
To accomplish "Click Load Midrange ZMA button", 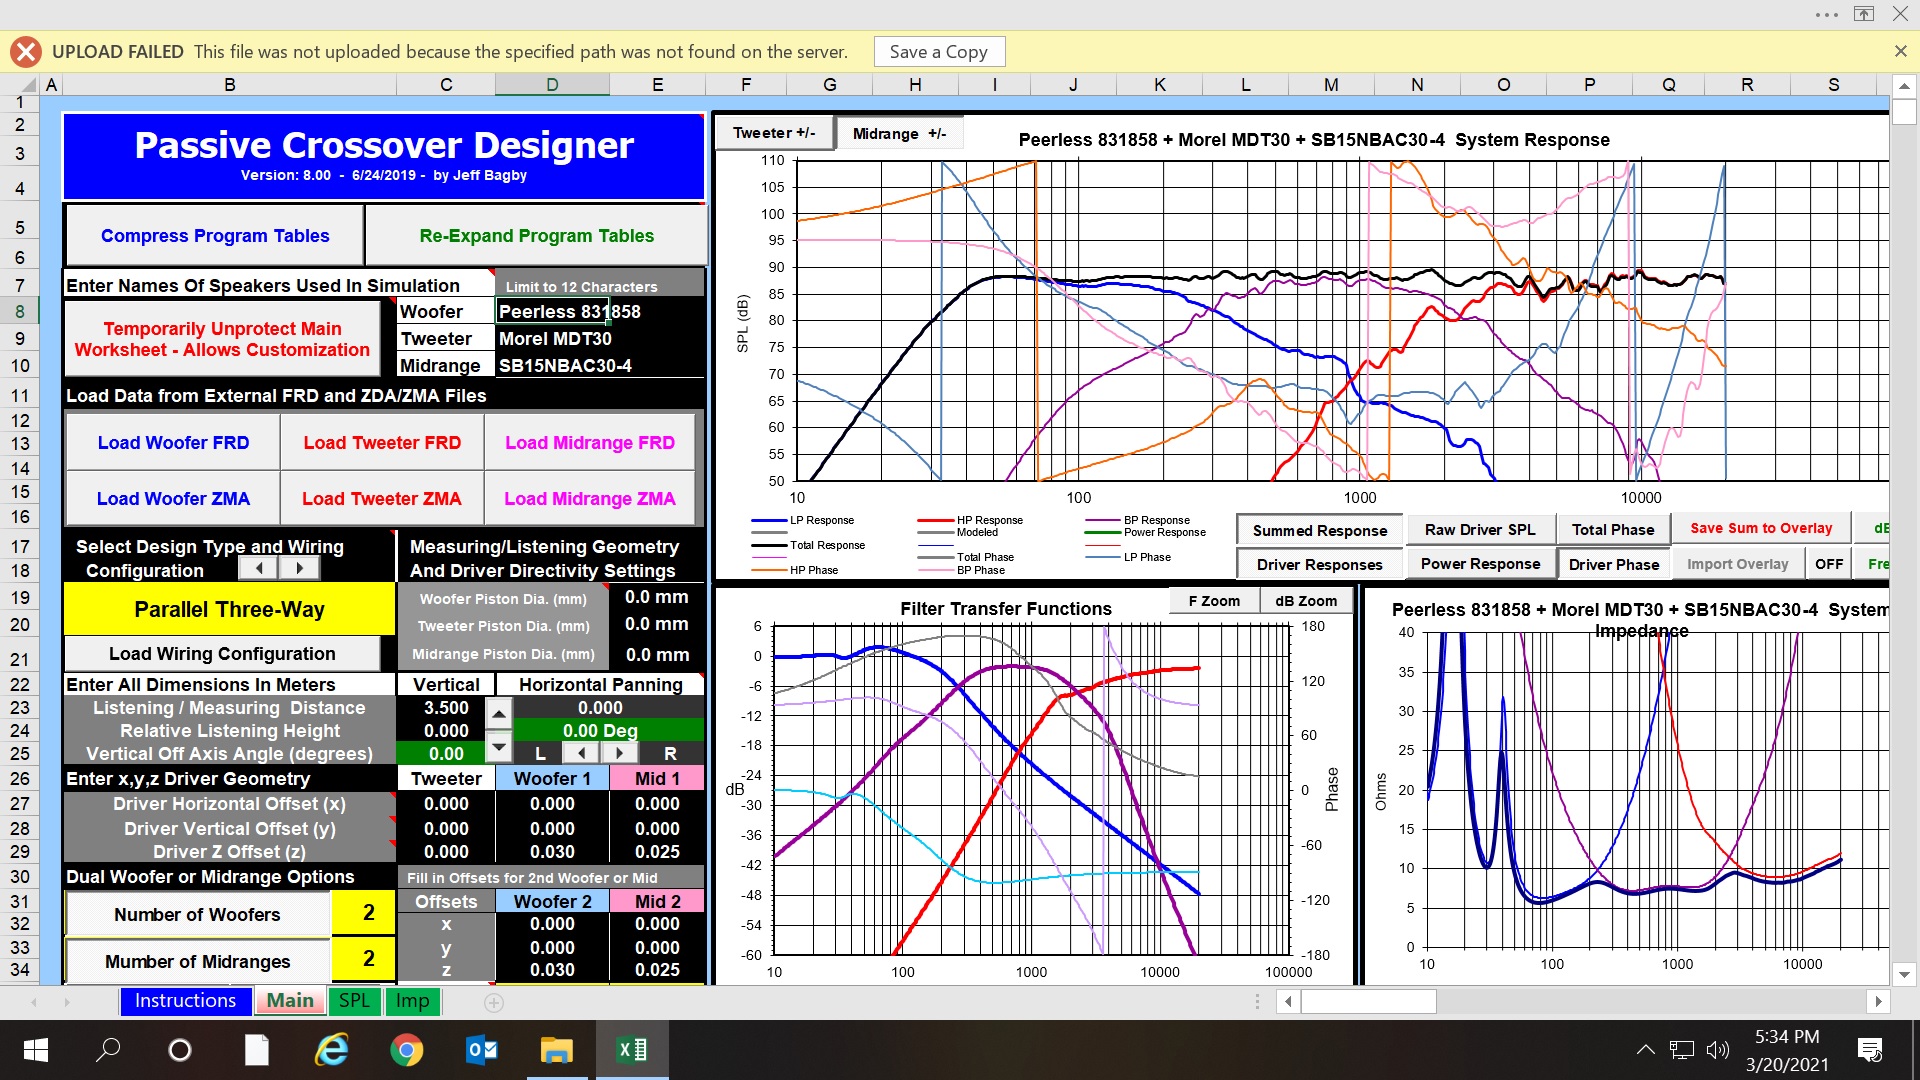I will pos(590,499).
